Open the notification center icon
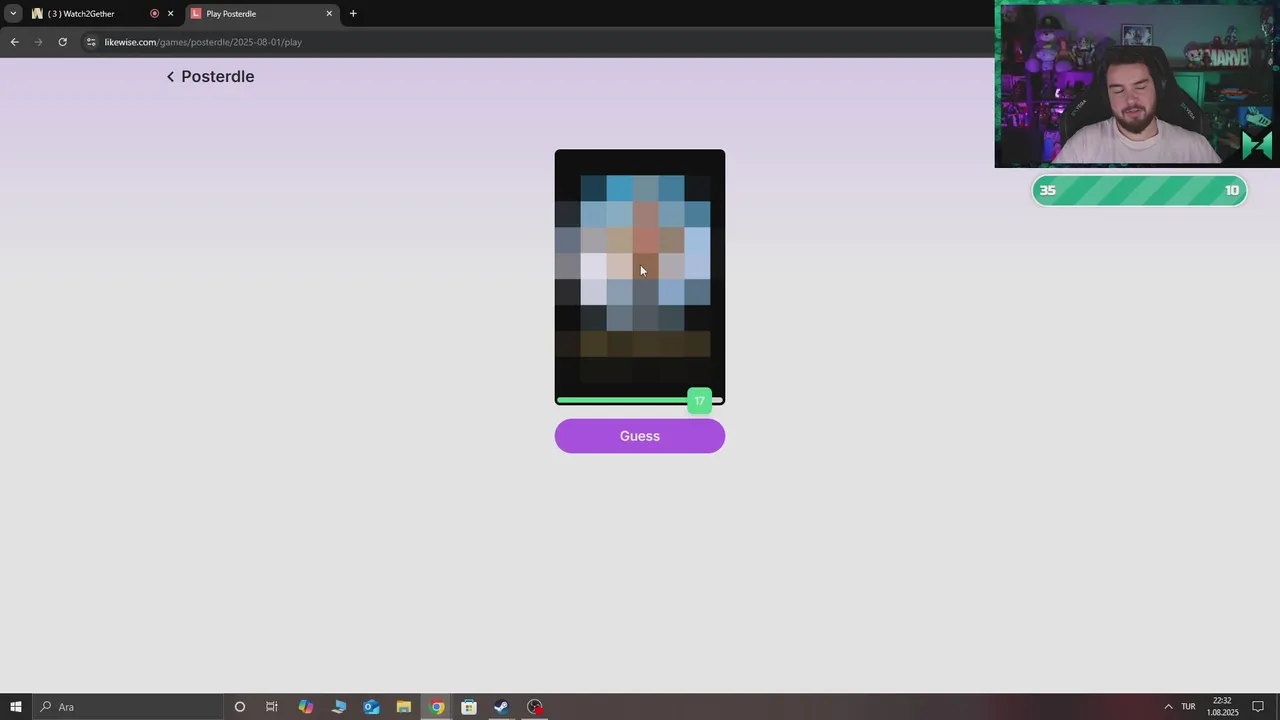Viewport: 1280px width, 720px height. tap(1258, 707)
